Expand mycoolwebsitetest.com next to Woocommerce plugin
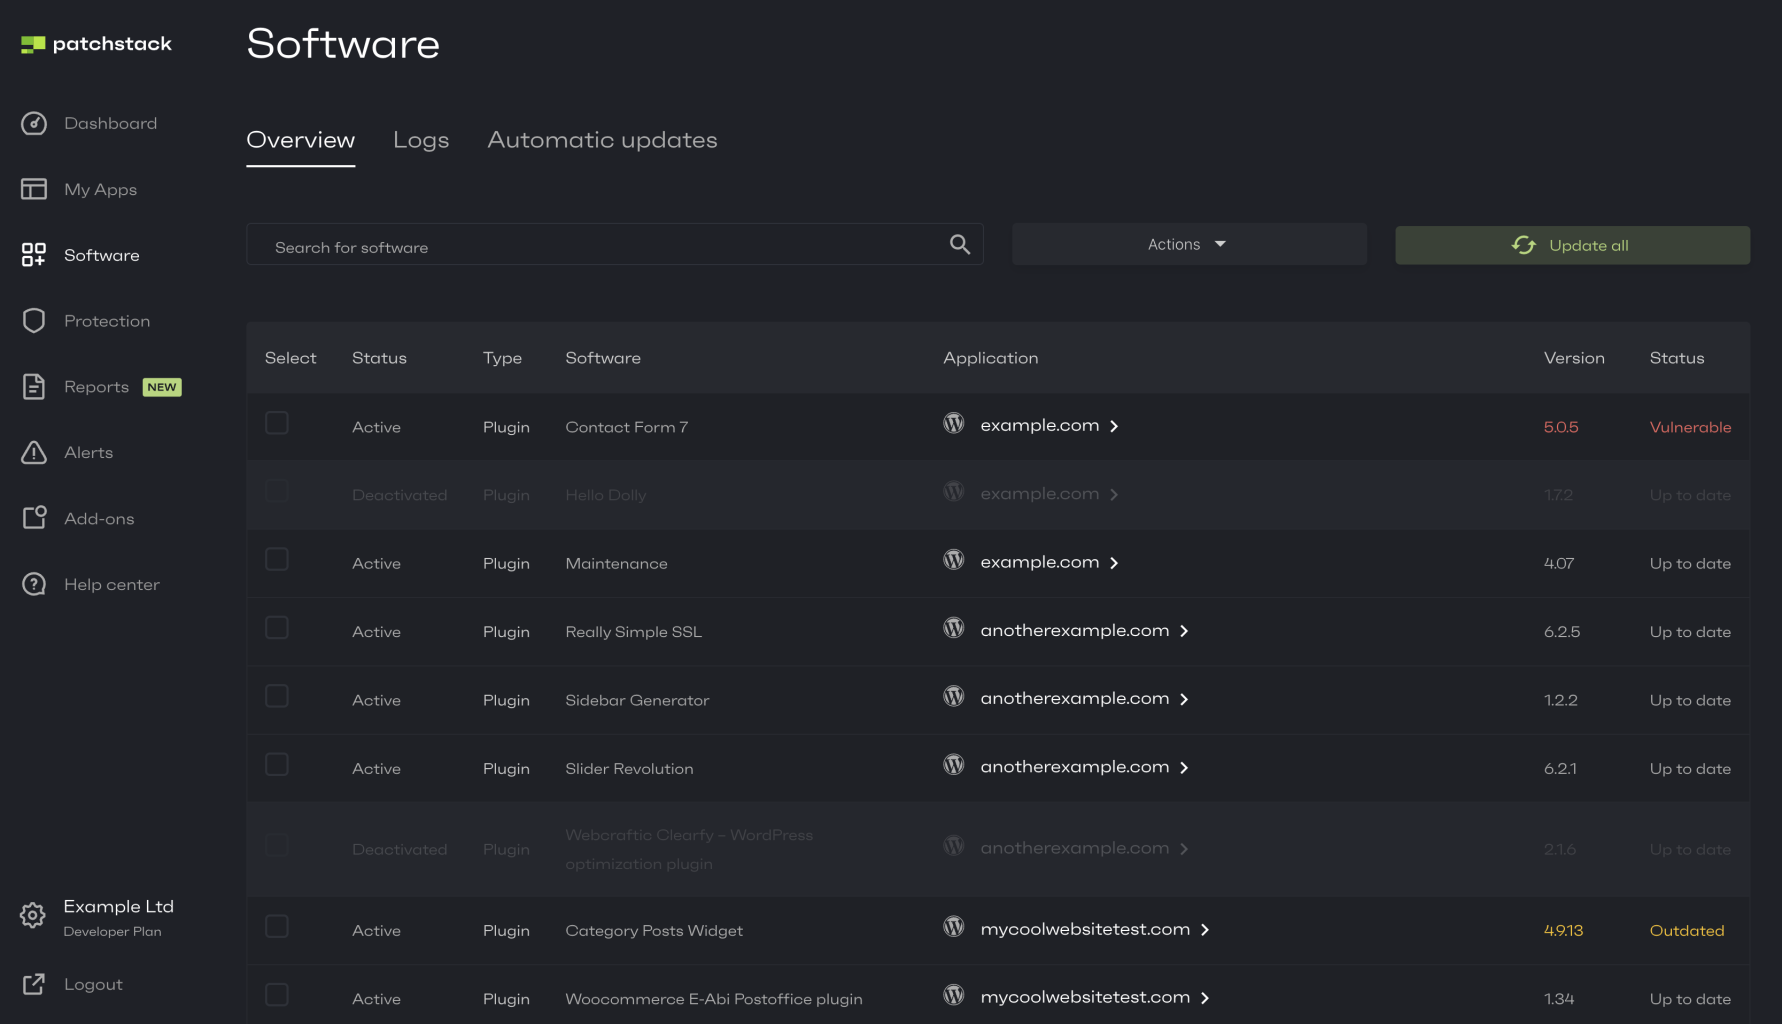 coord(1206,997)
